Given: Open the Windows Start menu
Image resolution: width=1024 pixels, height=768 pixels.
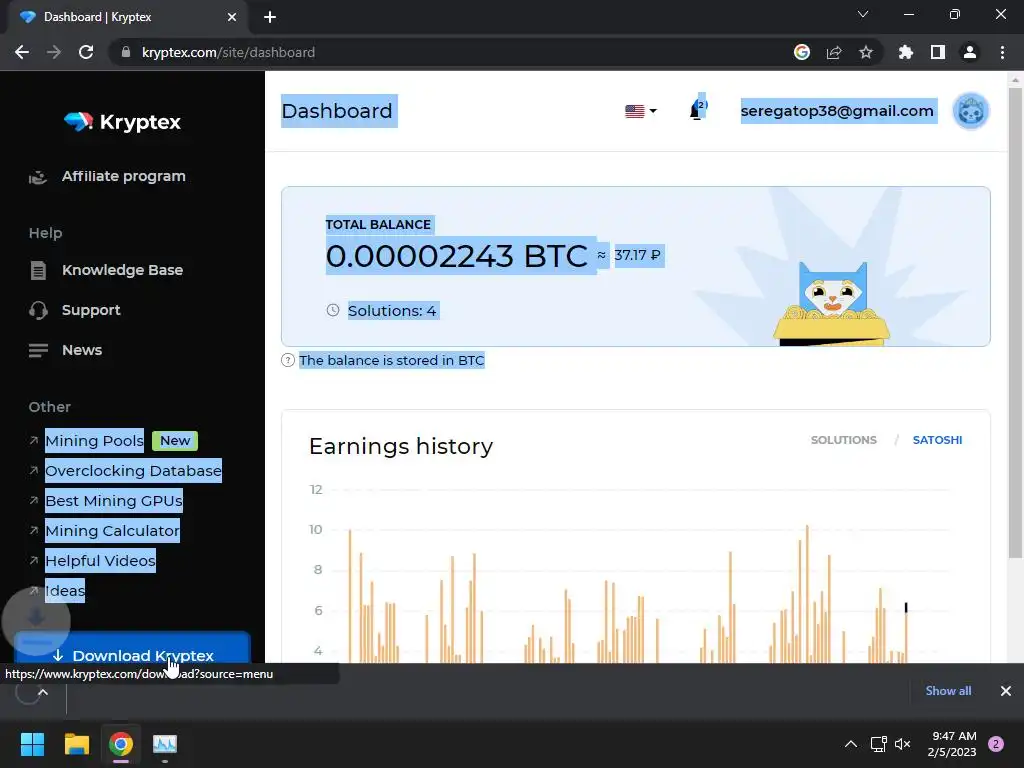Looking at the screenshot, I should click(x=33, y=744).
